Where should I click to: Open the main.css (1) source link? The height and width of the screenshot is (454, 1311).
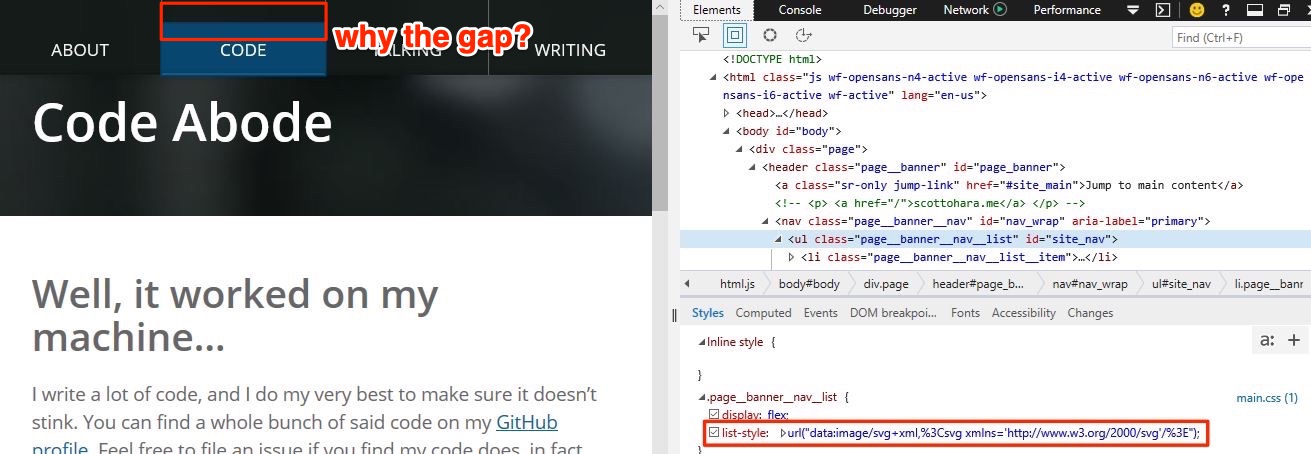(x=1267, y=397)
